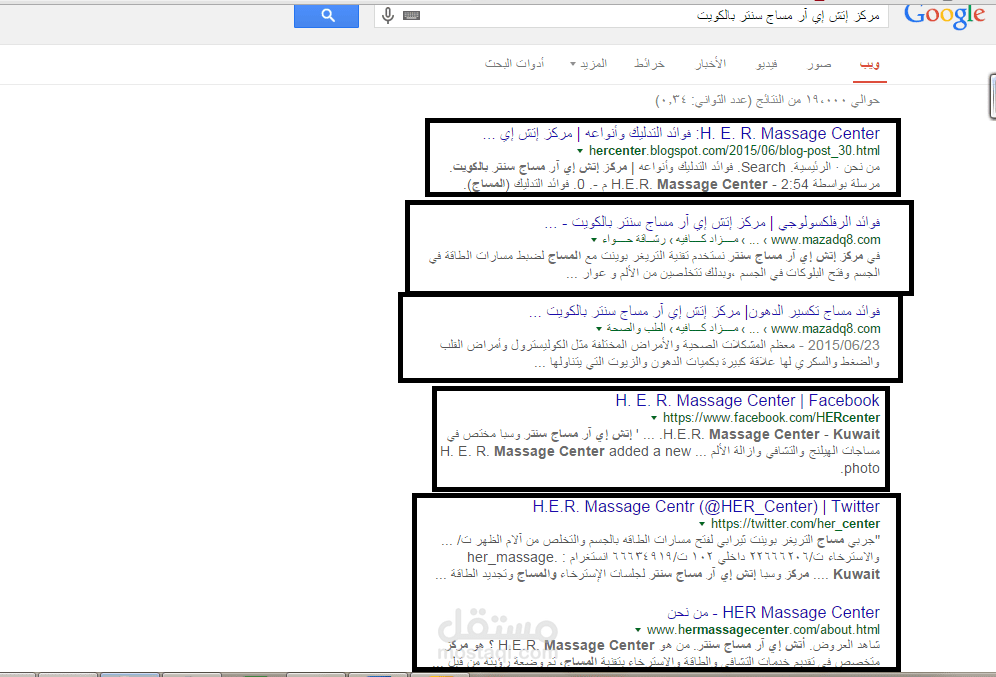Click the hercenter.blogspot.com green URL text
This screenshot has height=677, width=996.
pos(734,151)
